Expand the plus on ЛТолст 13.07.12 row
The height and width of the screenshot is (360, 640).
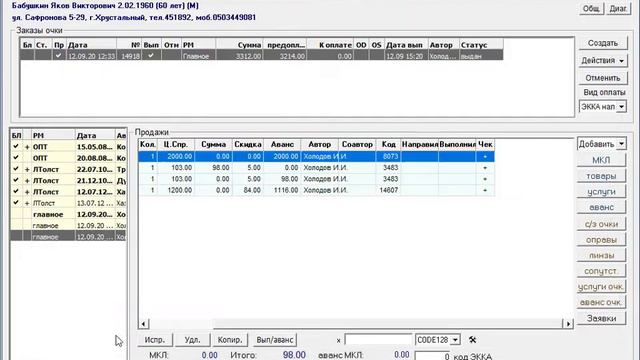(x=27, y=203)
